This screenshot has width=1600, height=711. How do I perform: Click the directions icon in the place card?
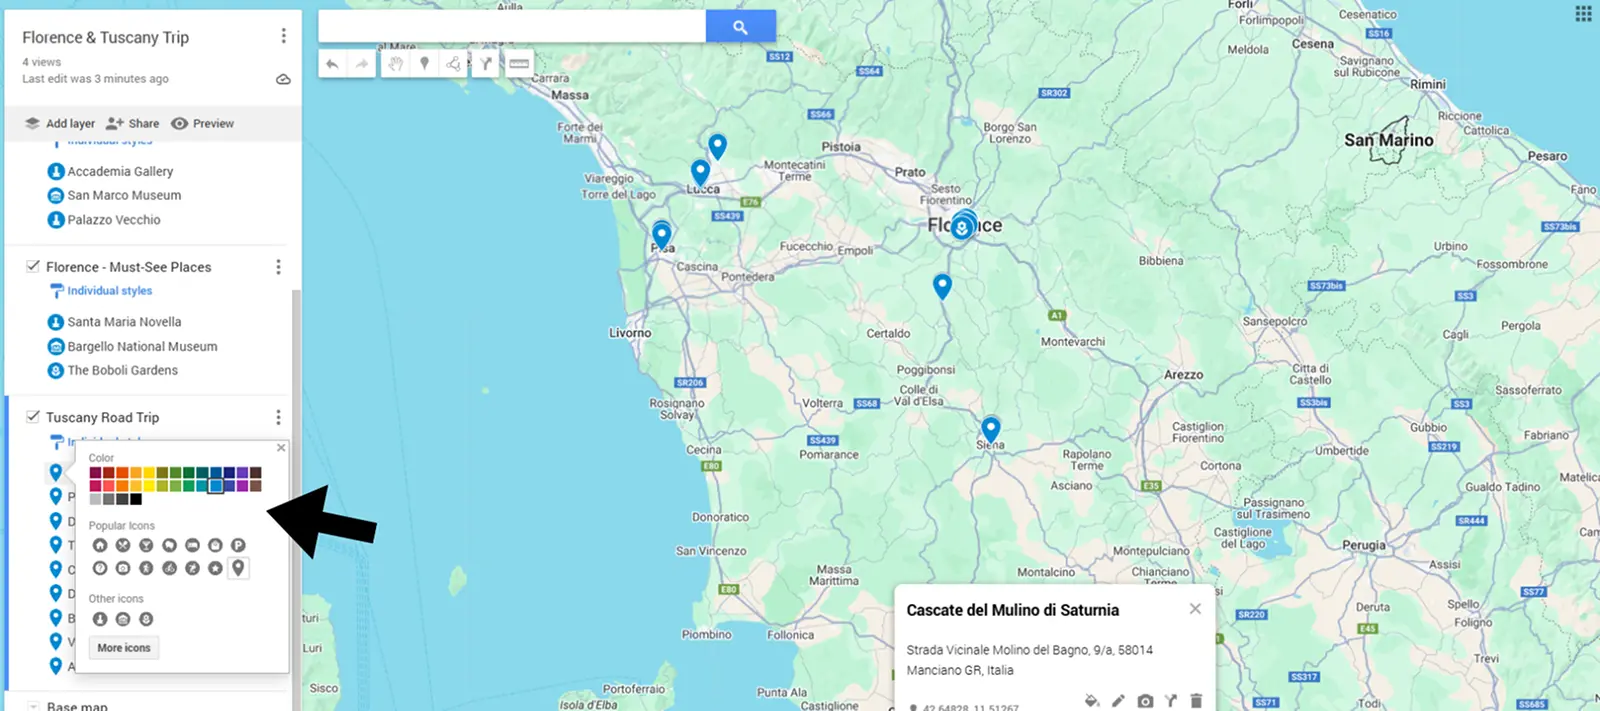(x=1171, y=701)
